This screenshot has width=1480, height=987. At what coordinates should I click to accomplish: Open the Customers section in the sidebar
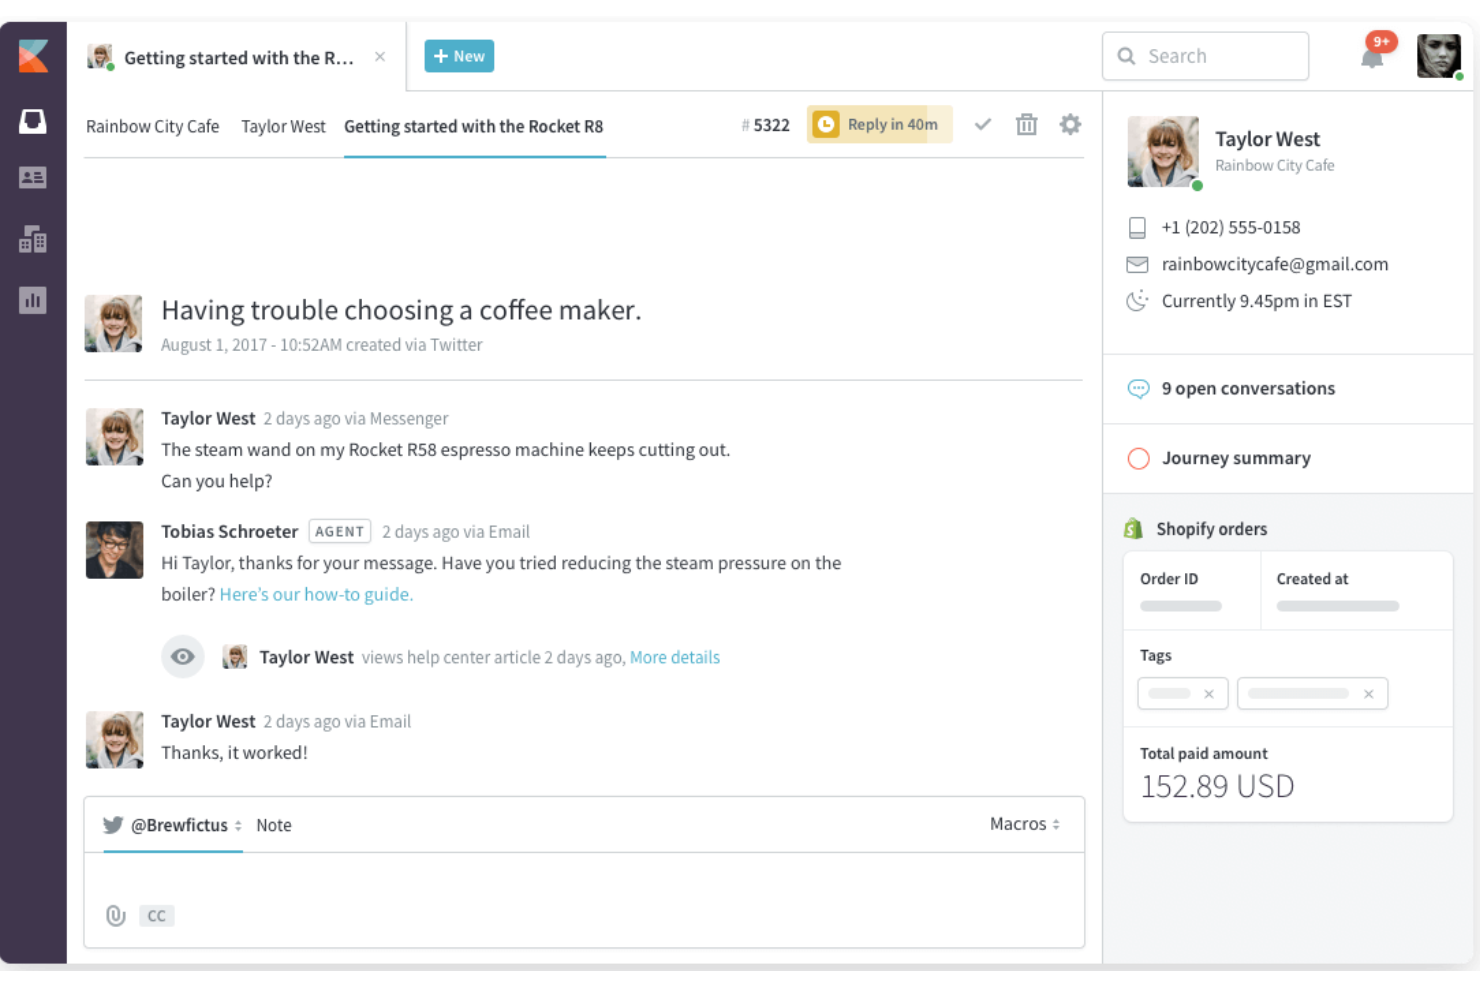pos(33,177)
